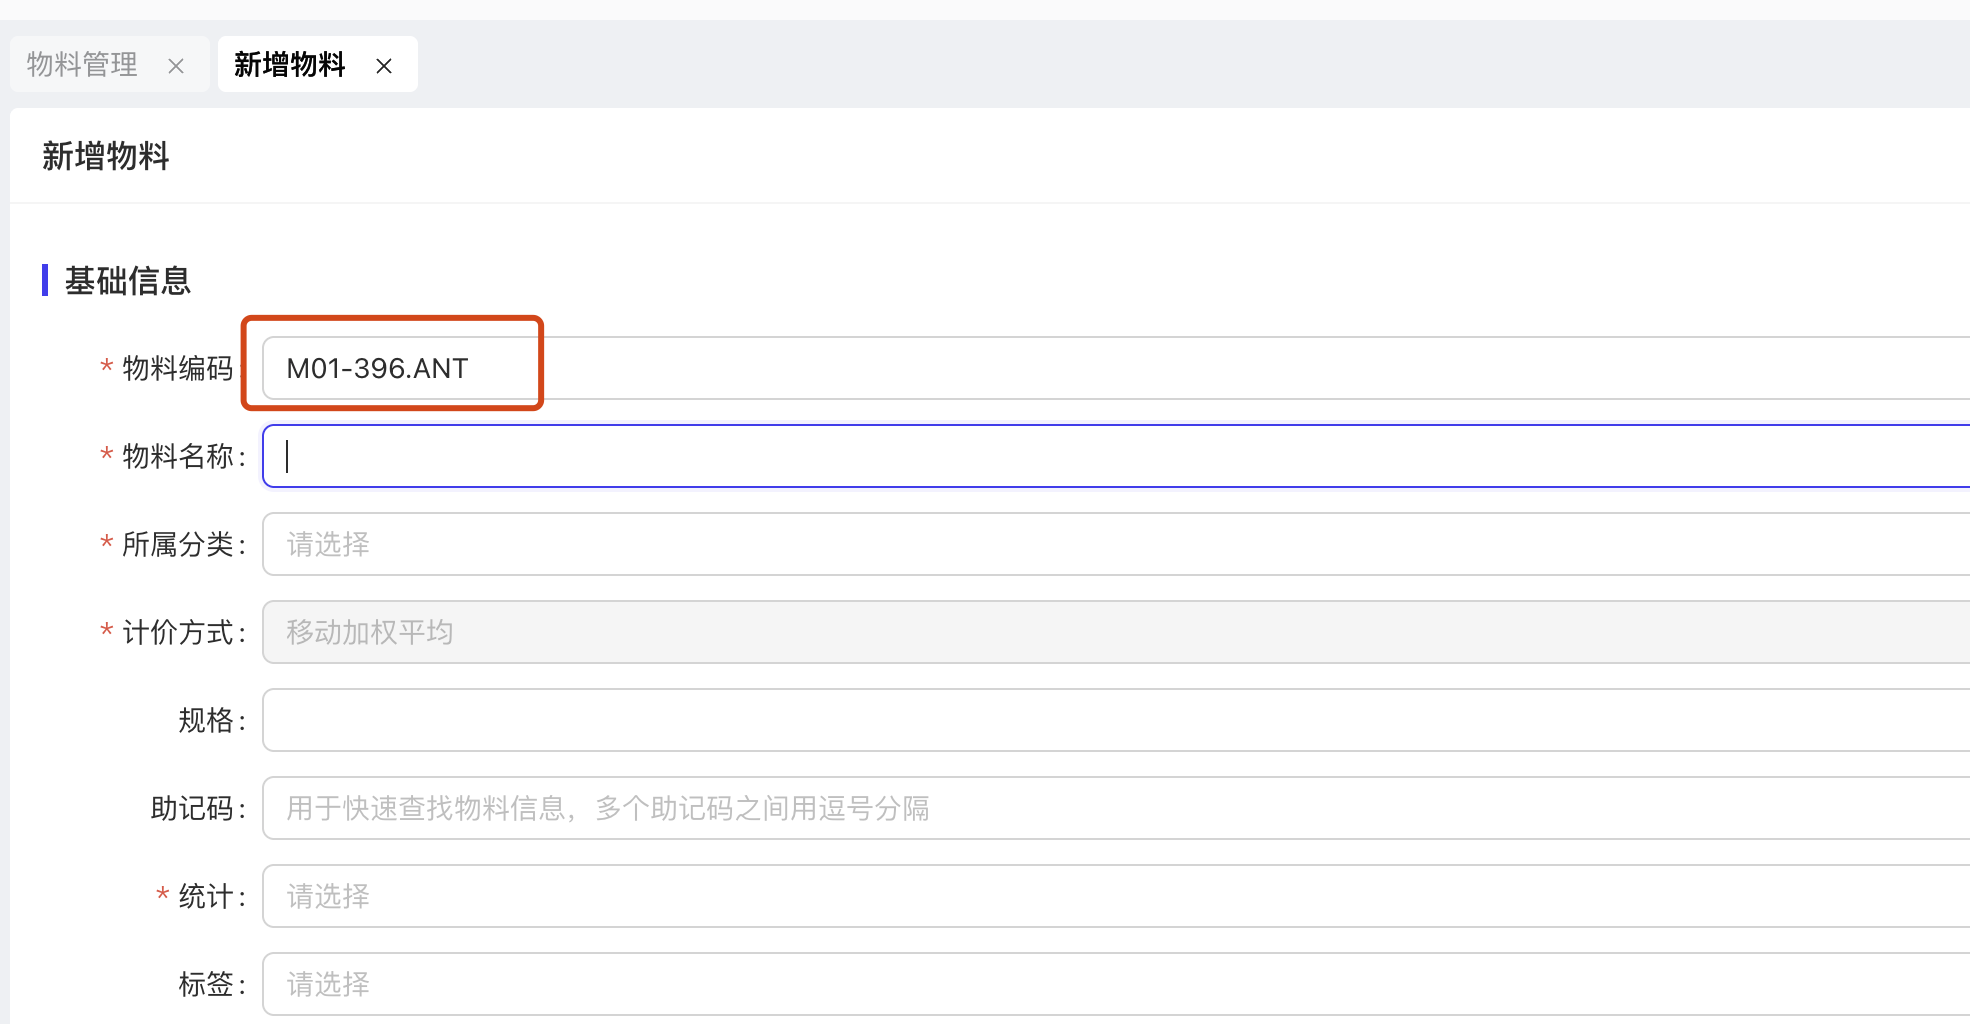This screenshot has height=1024, width=1970.
Task: Select the 新增物料 tab
Action: 289,65
